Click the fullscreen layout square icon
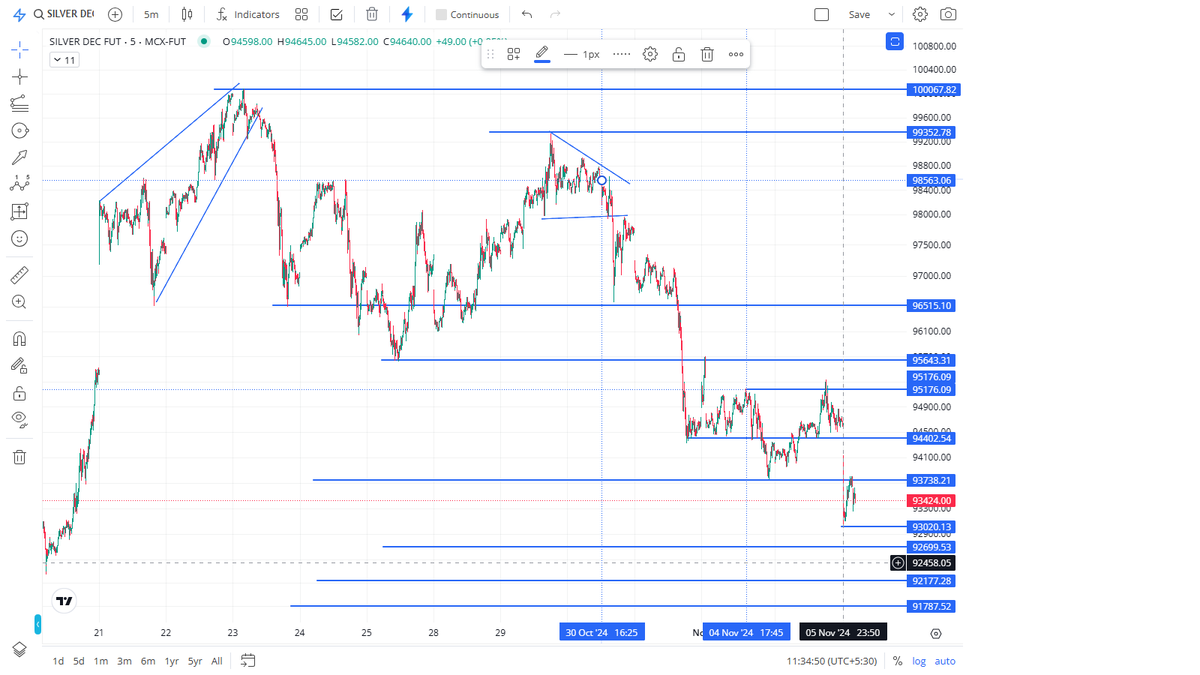Screen dimensions: 1200x675 click(x=822, y=15)
